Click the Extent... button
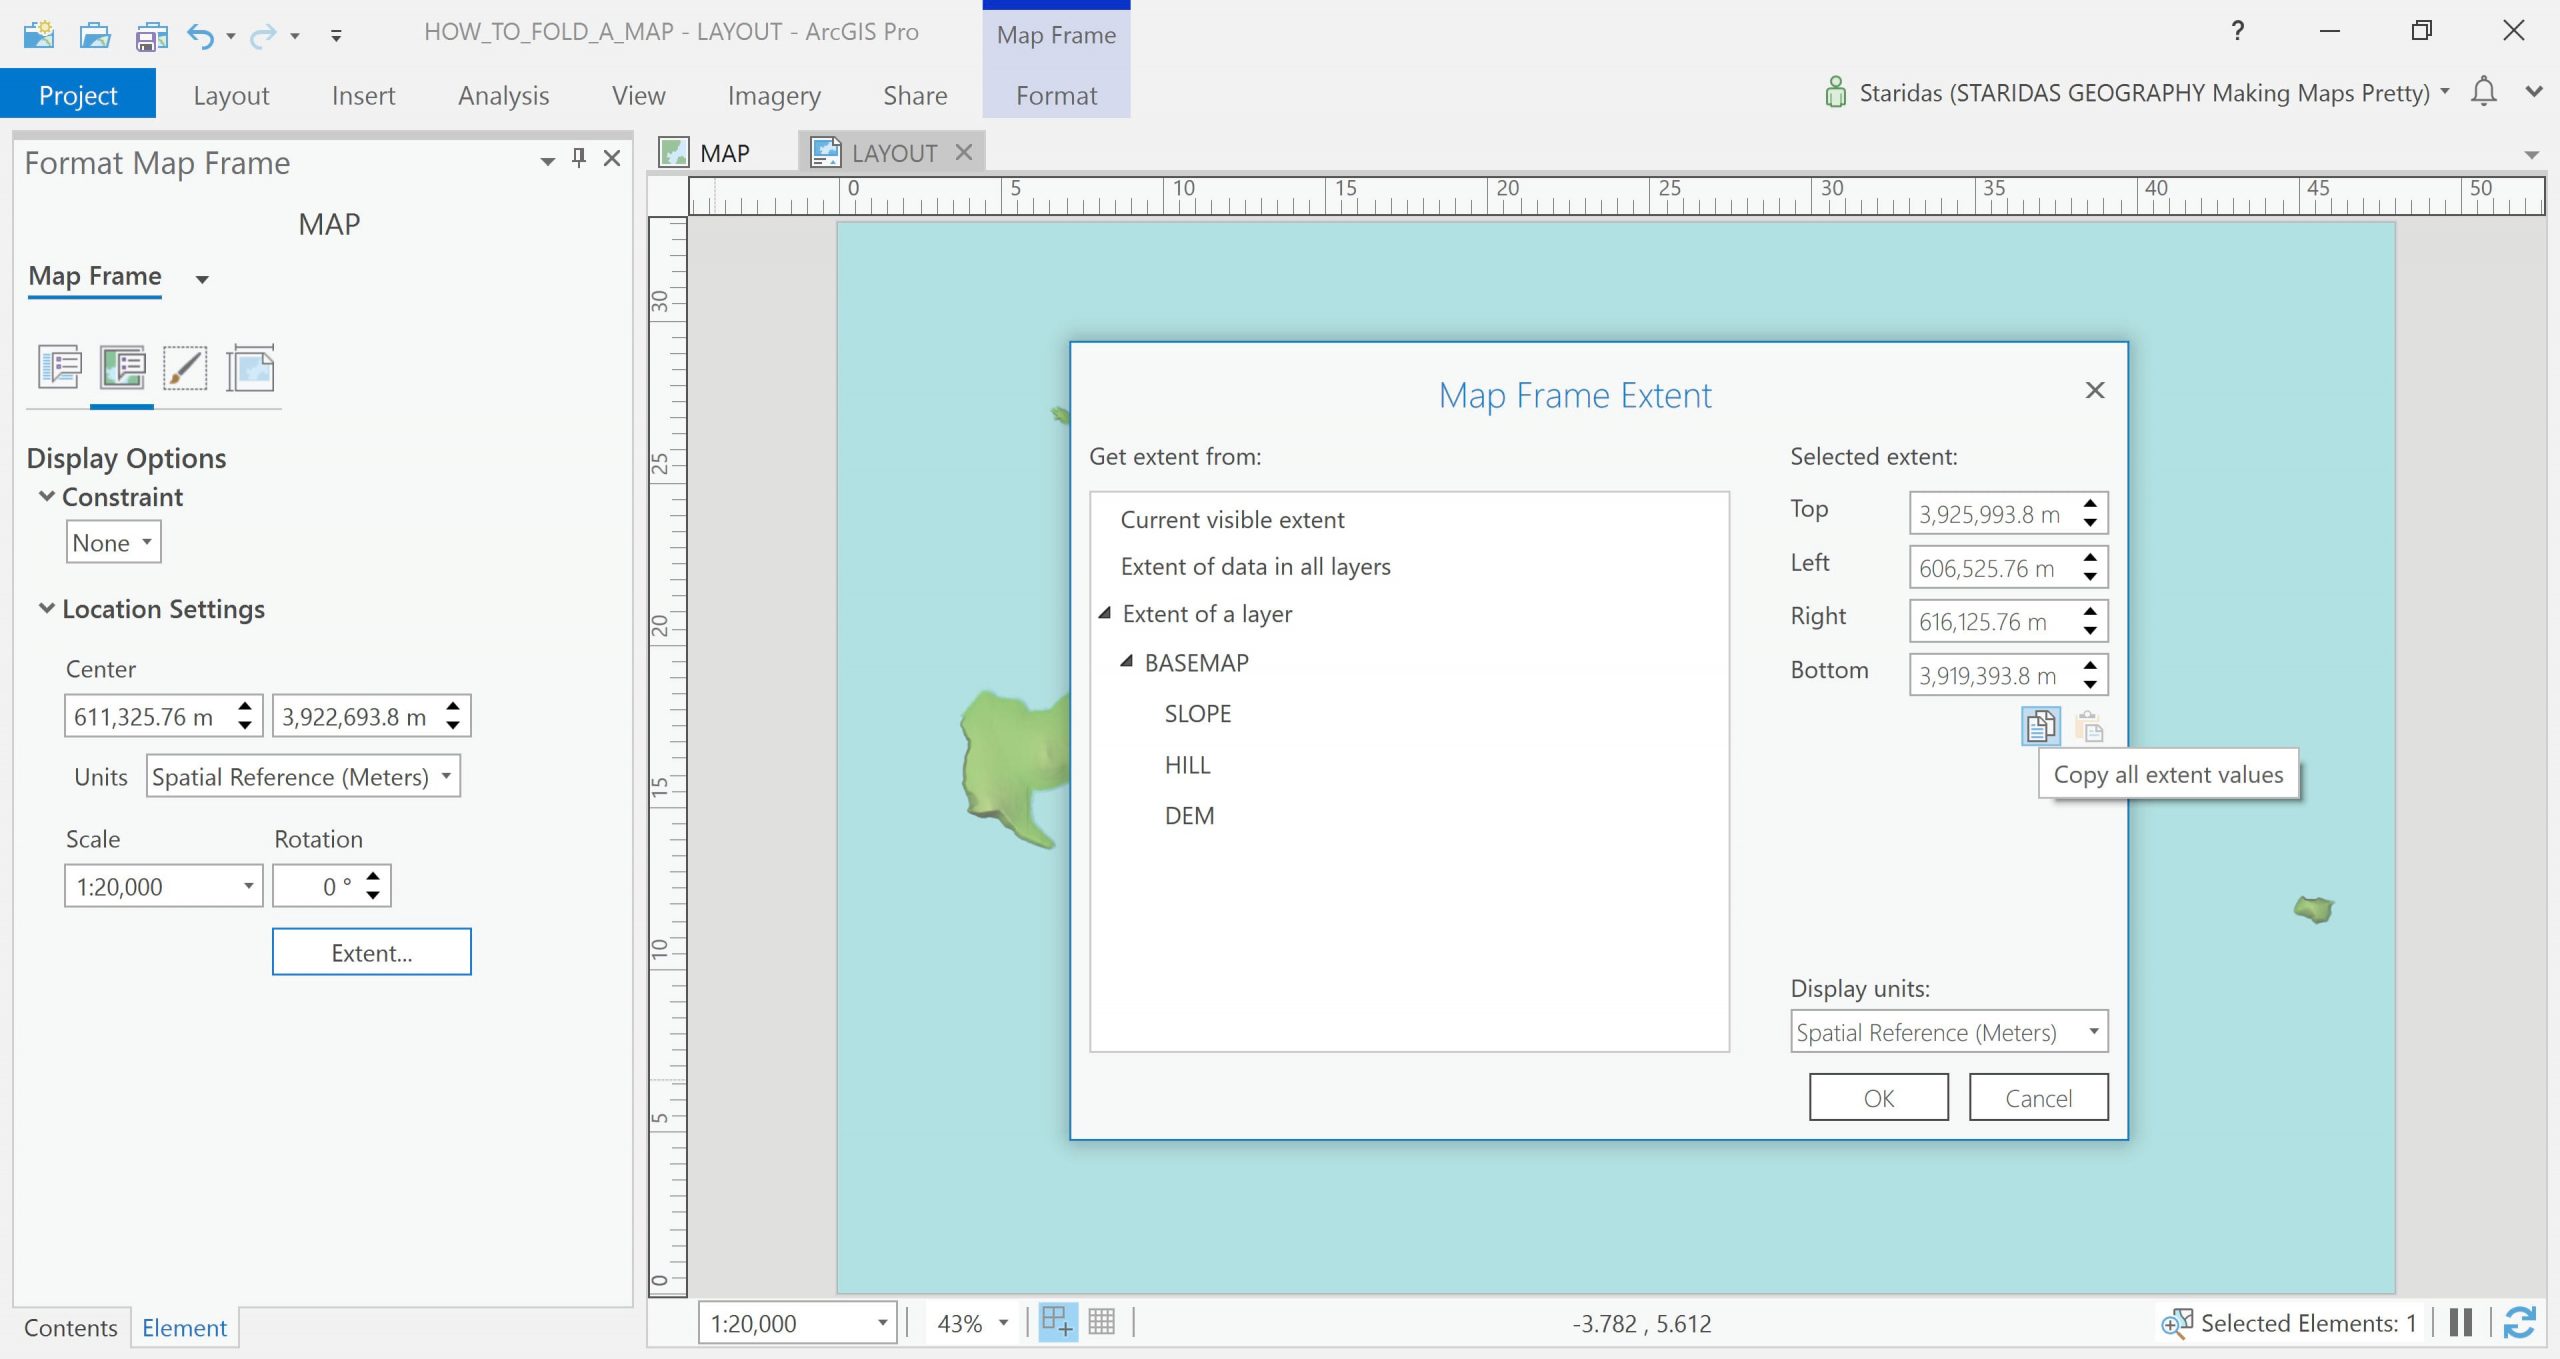This screenshot has width=2560, height=1359. pos(371,952)
